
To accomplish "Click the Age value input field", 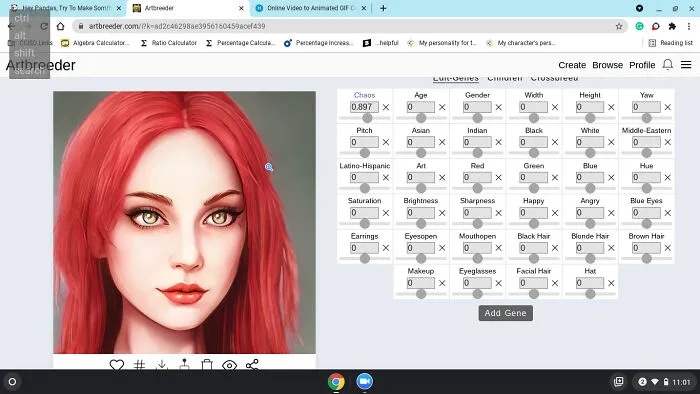I will click(x=421, y=107).
